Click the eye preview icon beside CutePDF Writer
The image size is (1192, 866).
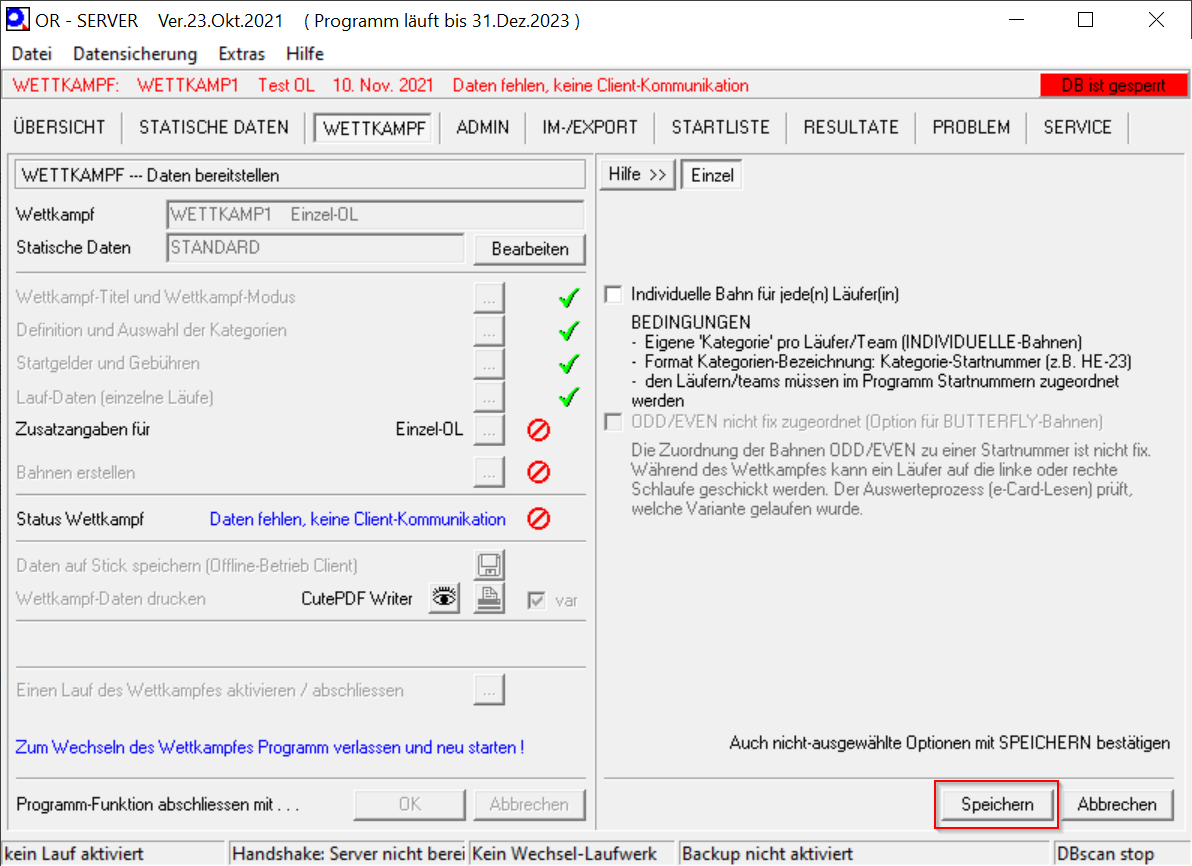(x=445, y=599)
